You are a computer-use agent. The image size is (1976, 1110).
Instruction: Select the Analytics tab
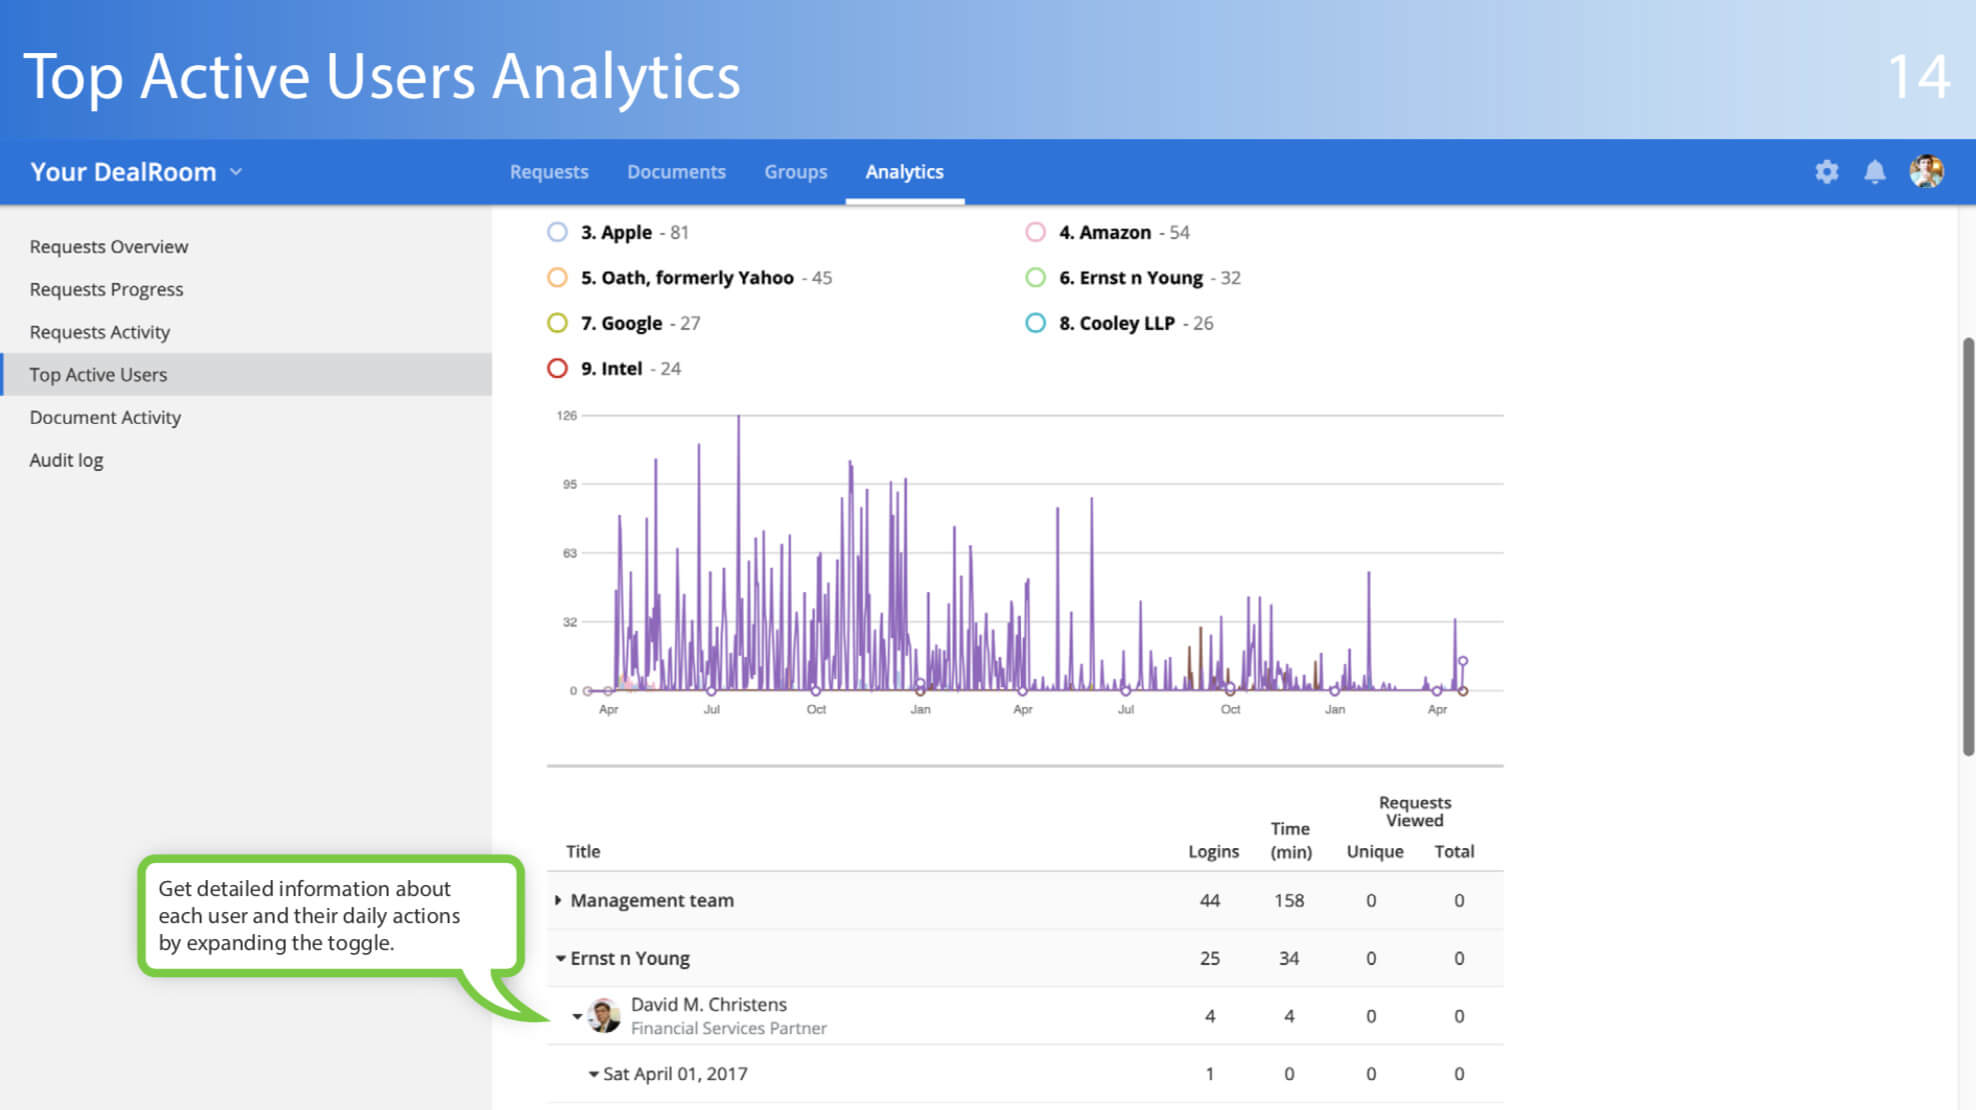click(904, 172)
